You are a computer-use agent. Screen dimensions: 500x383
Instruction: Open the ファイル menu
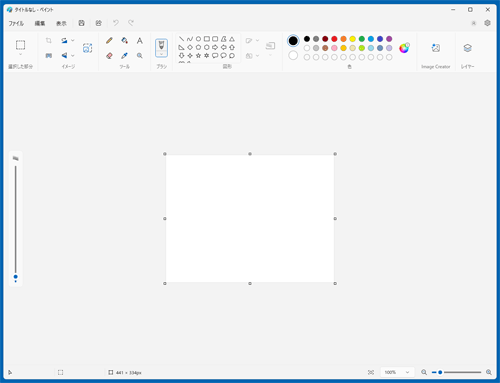16,23
